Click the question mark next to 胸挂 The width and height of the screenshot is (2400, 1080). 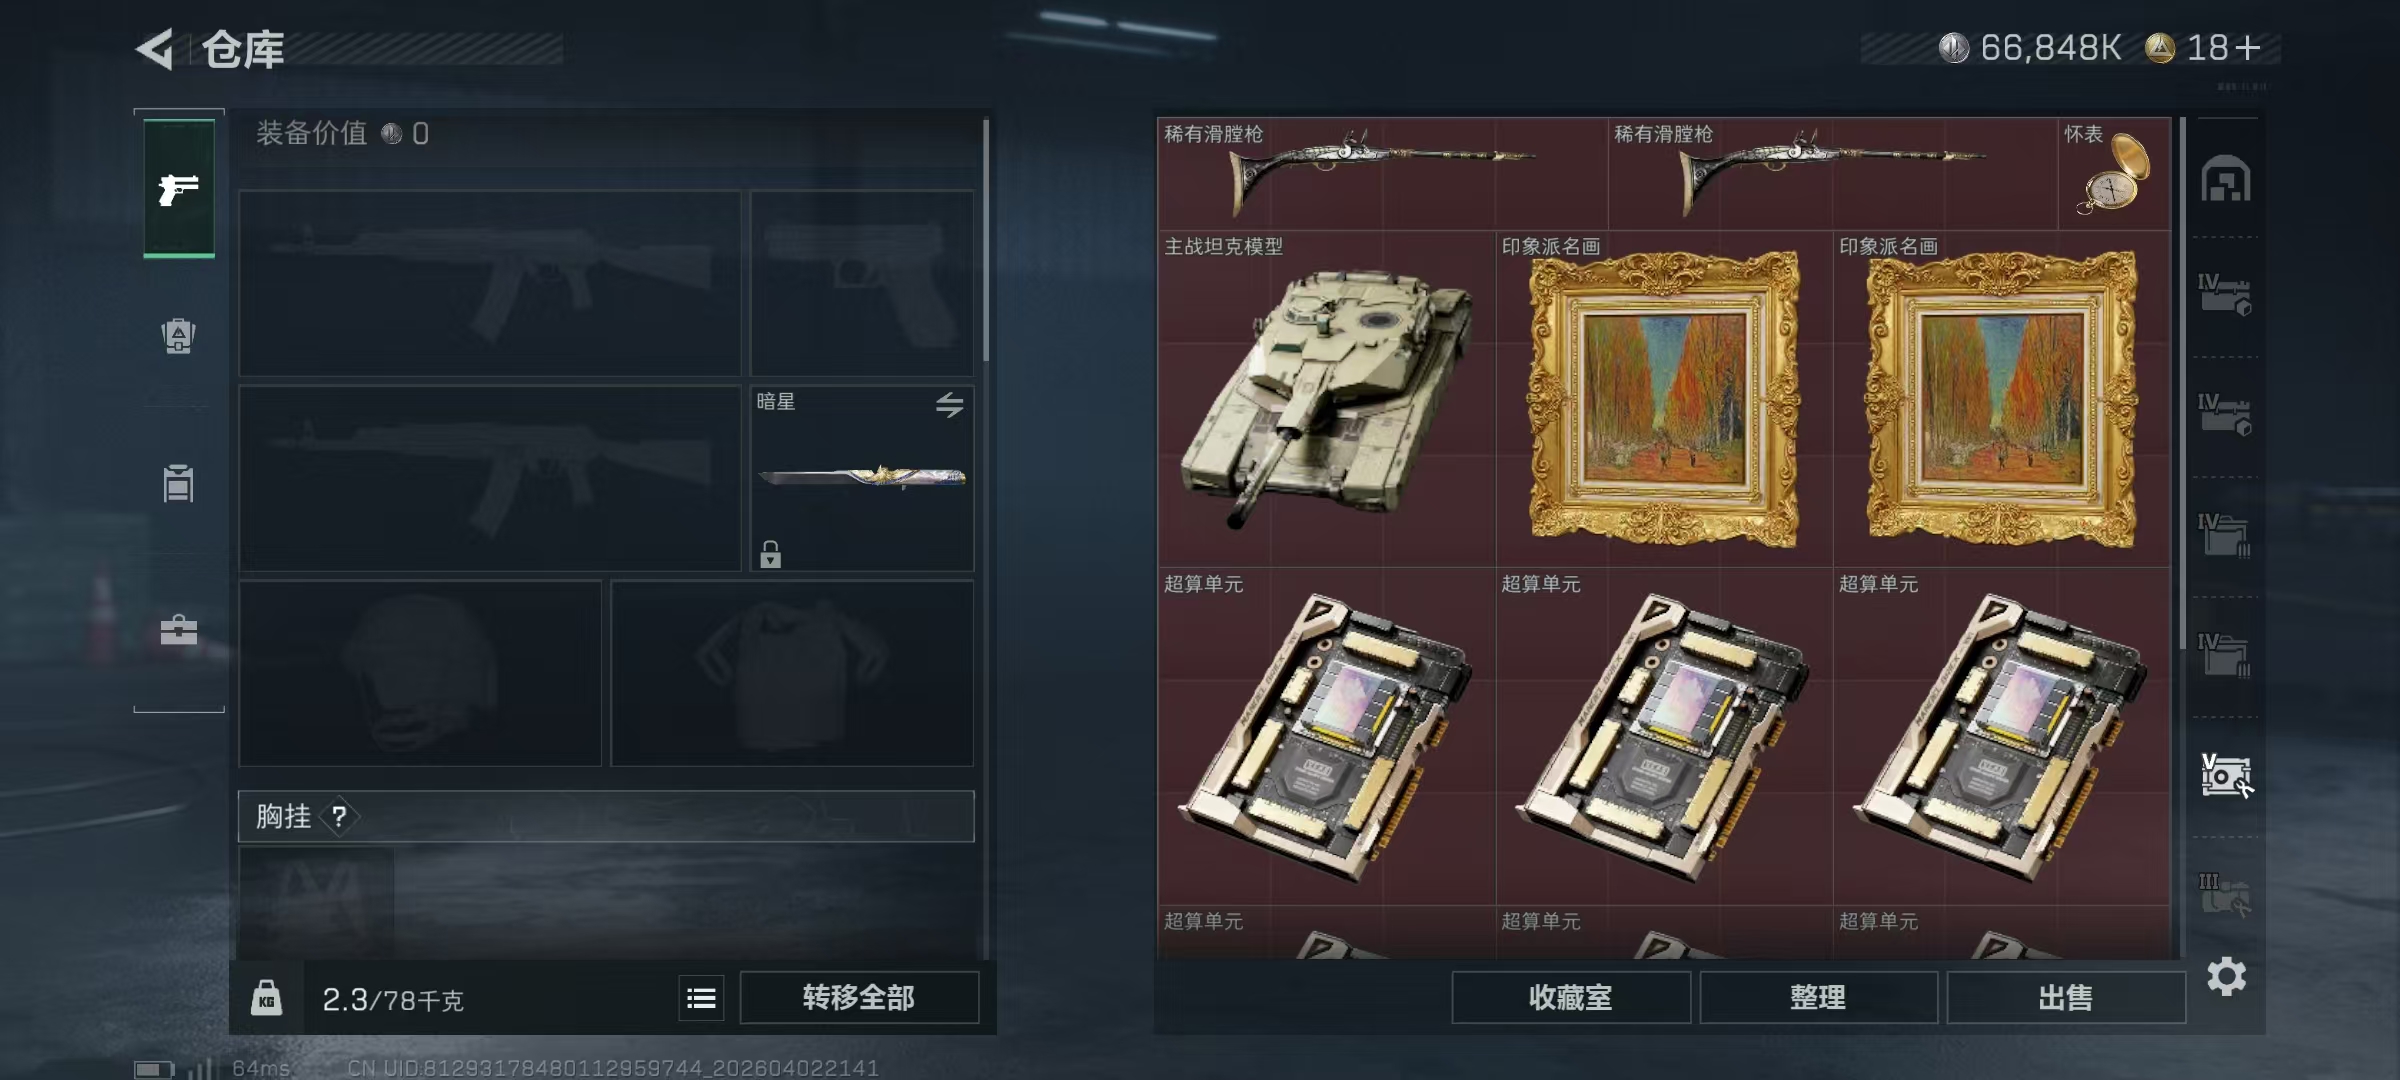[x=340, y=817]
